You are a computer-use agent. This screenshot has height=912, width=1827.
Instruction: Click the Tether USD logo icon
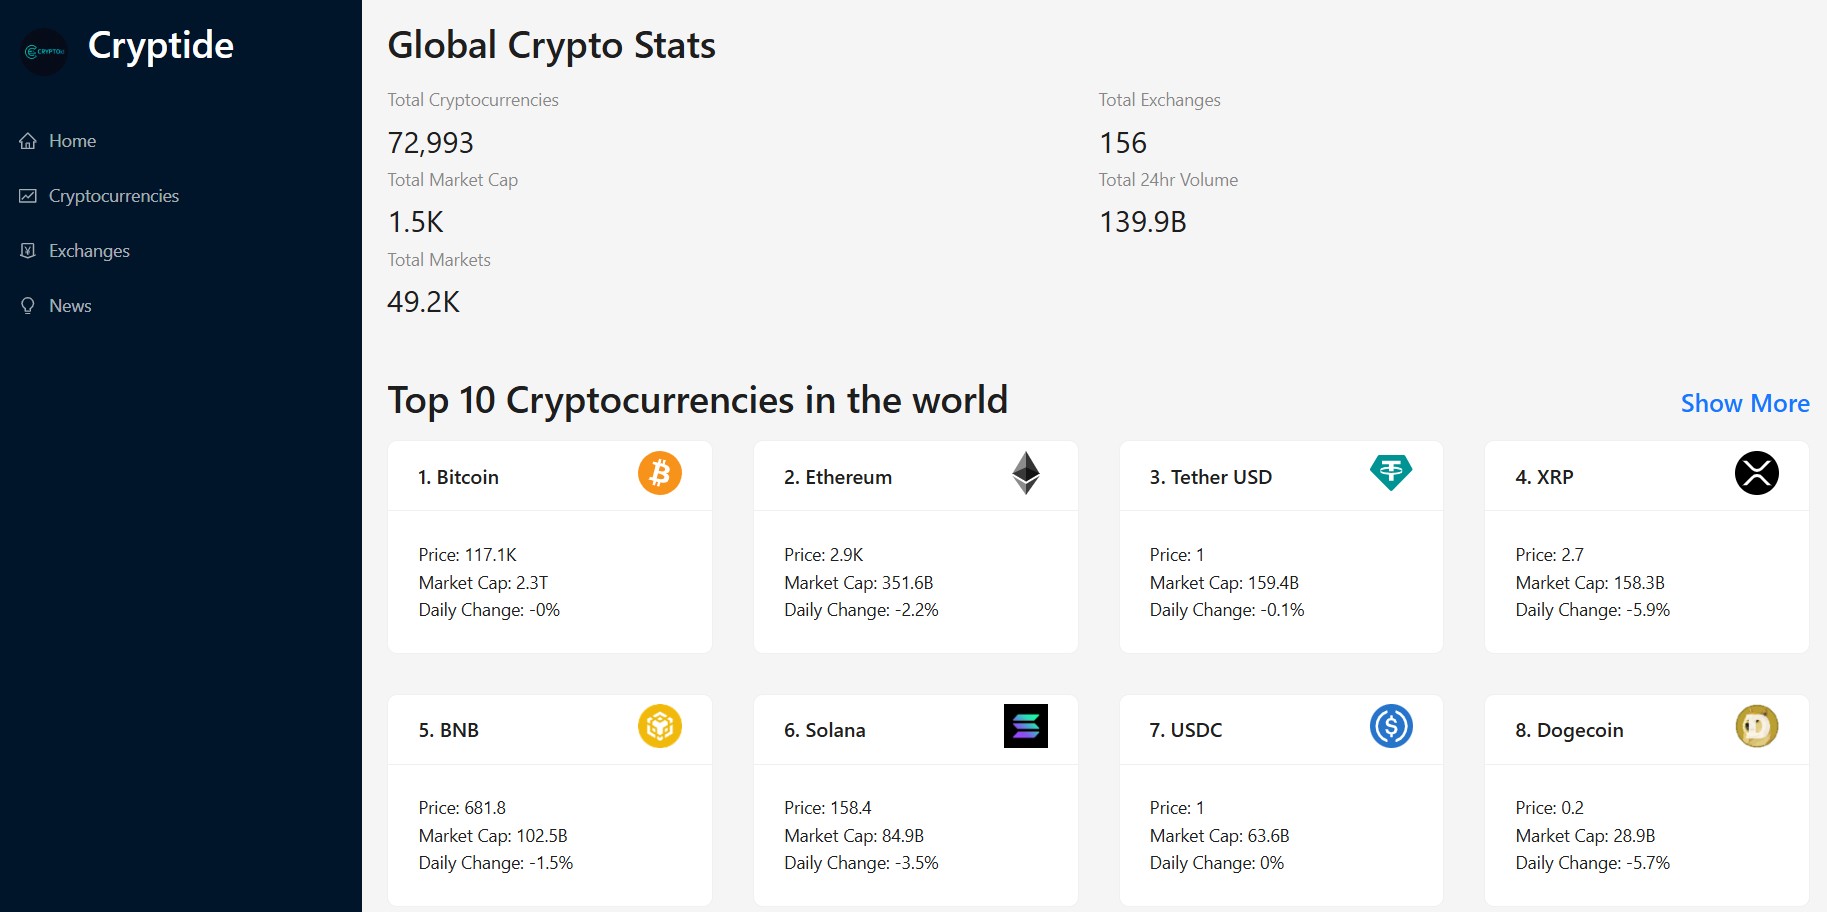coord(1391,473)
